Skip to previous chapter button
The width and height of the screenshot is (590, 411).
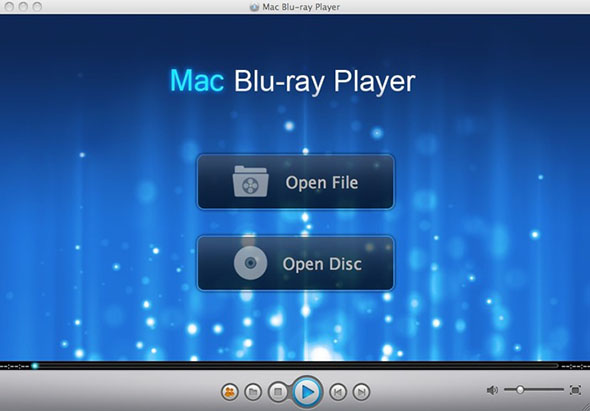click(338, 392)
